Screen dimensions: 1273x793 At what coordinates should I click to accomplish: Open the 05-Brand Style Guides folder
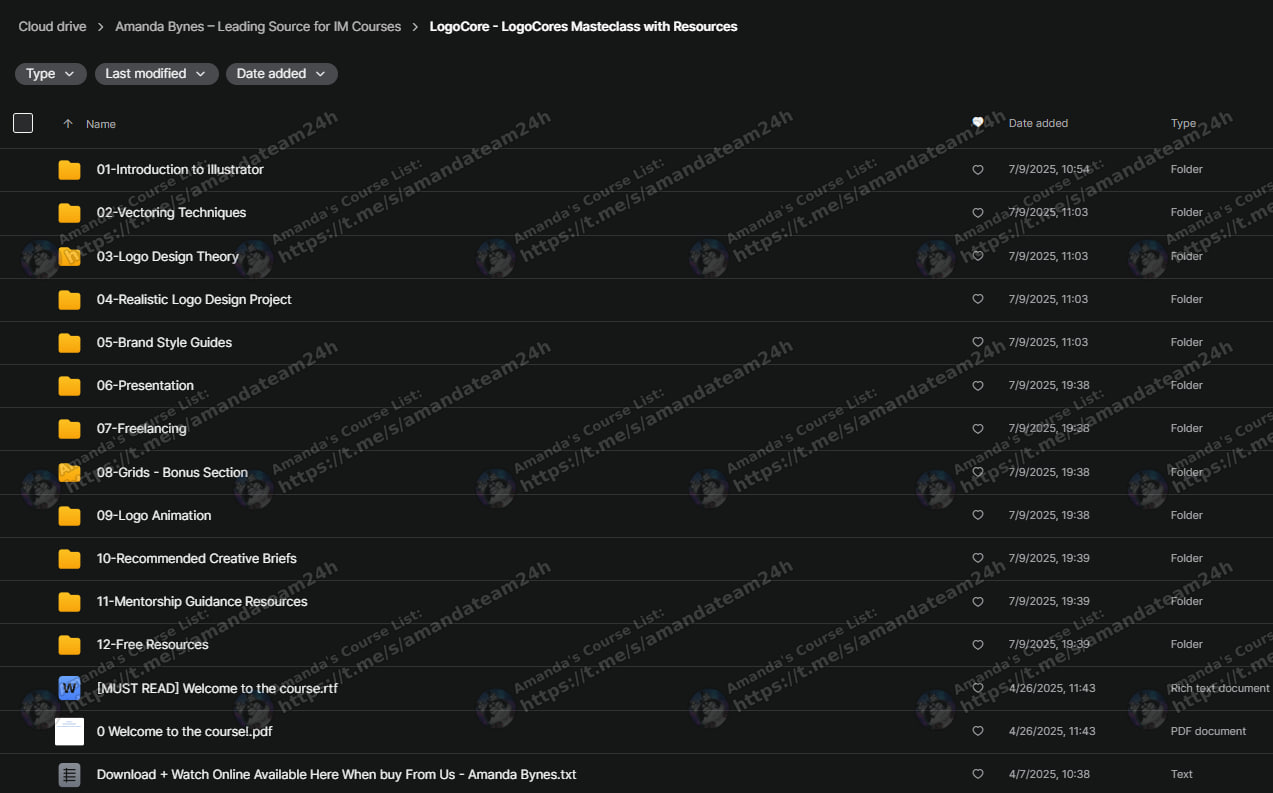[163, 342]
